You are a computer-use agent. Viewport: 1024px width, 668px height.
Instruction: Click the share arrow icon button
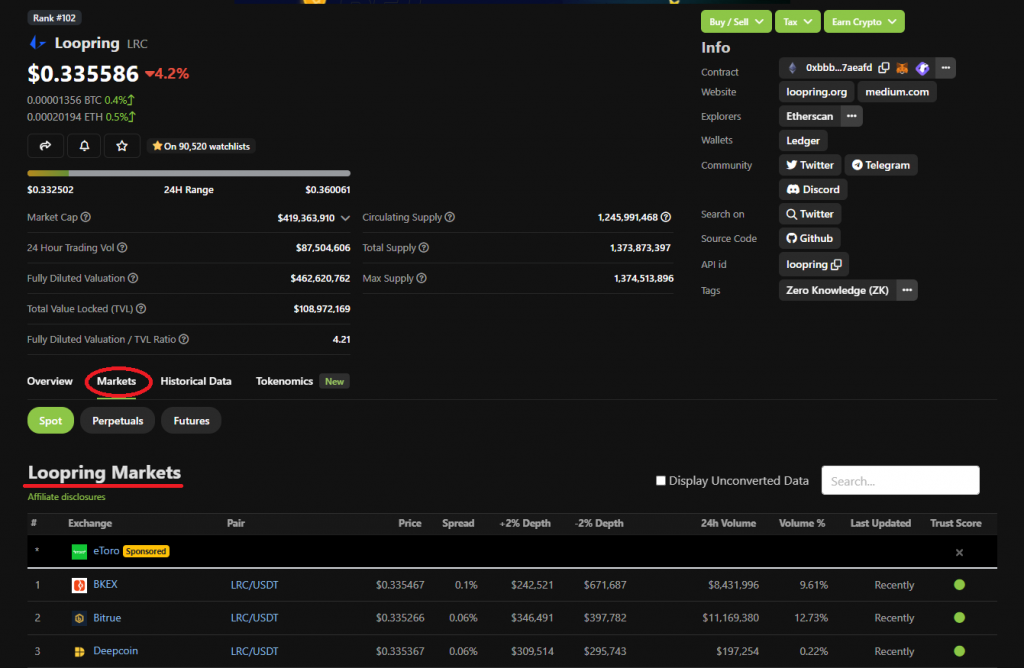click(45, 146)
